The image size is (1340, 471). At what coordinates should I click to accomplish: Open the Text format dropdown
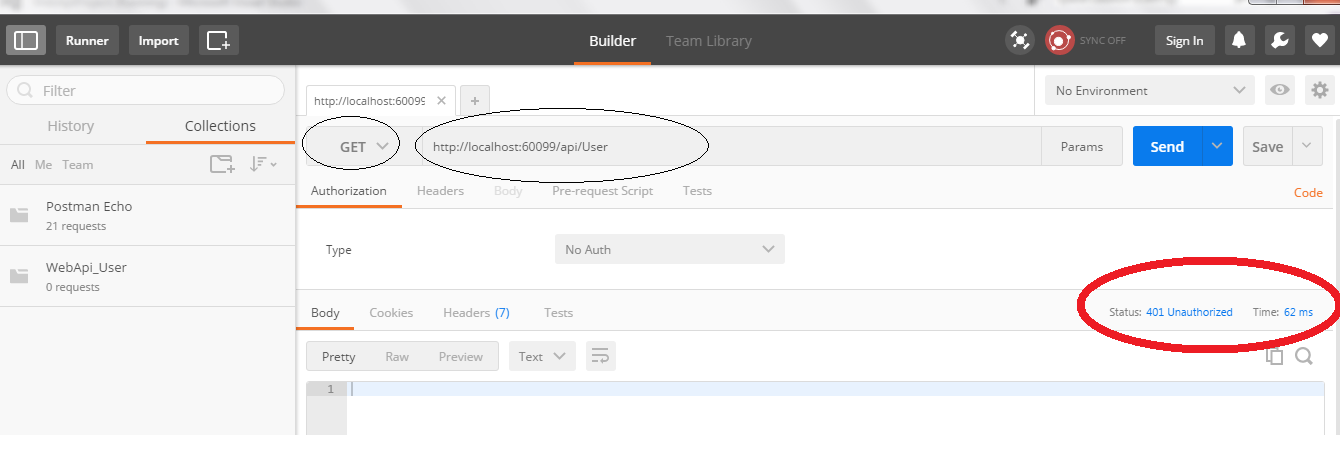click(543, 356)
